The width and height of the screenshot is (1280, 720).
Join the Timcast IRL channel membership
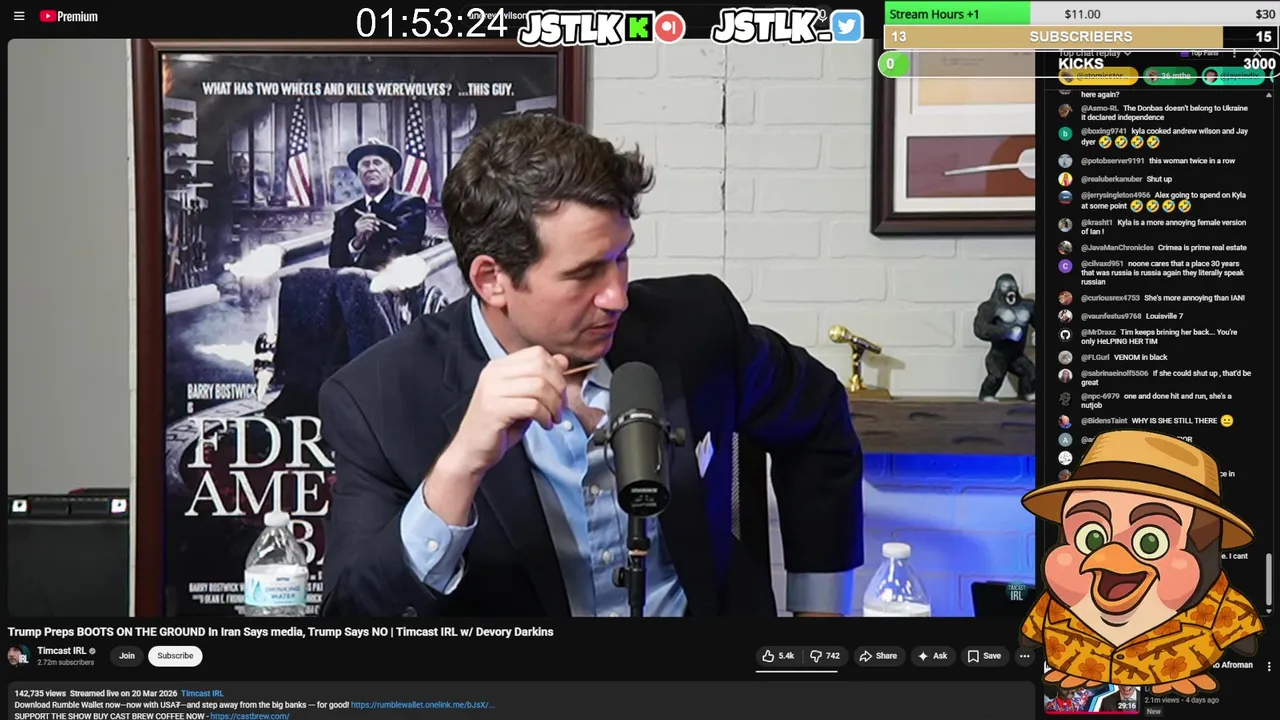[127, 656]
